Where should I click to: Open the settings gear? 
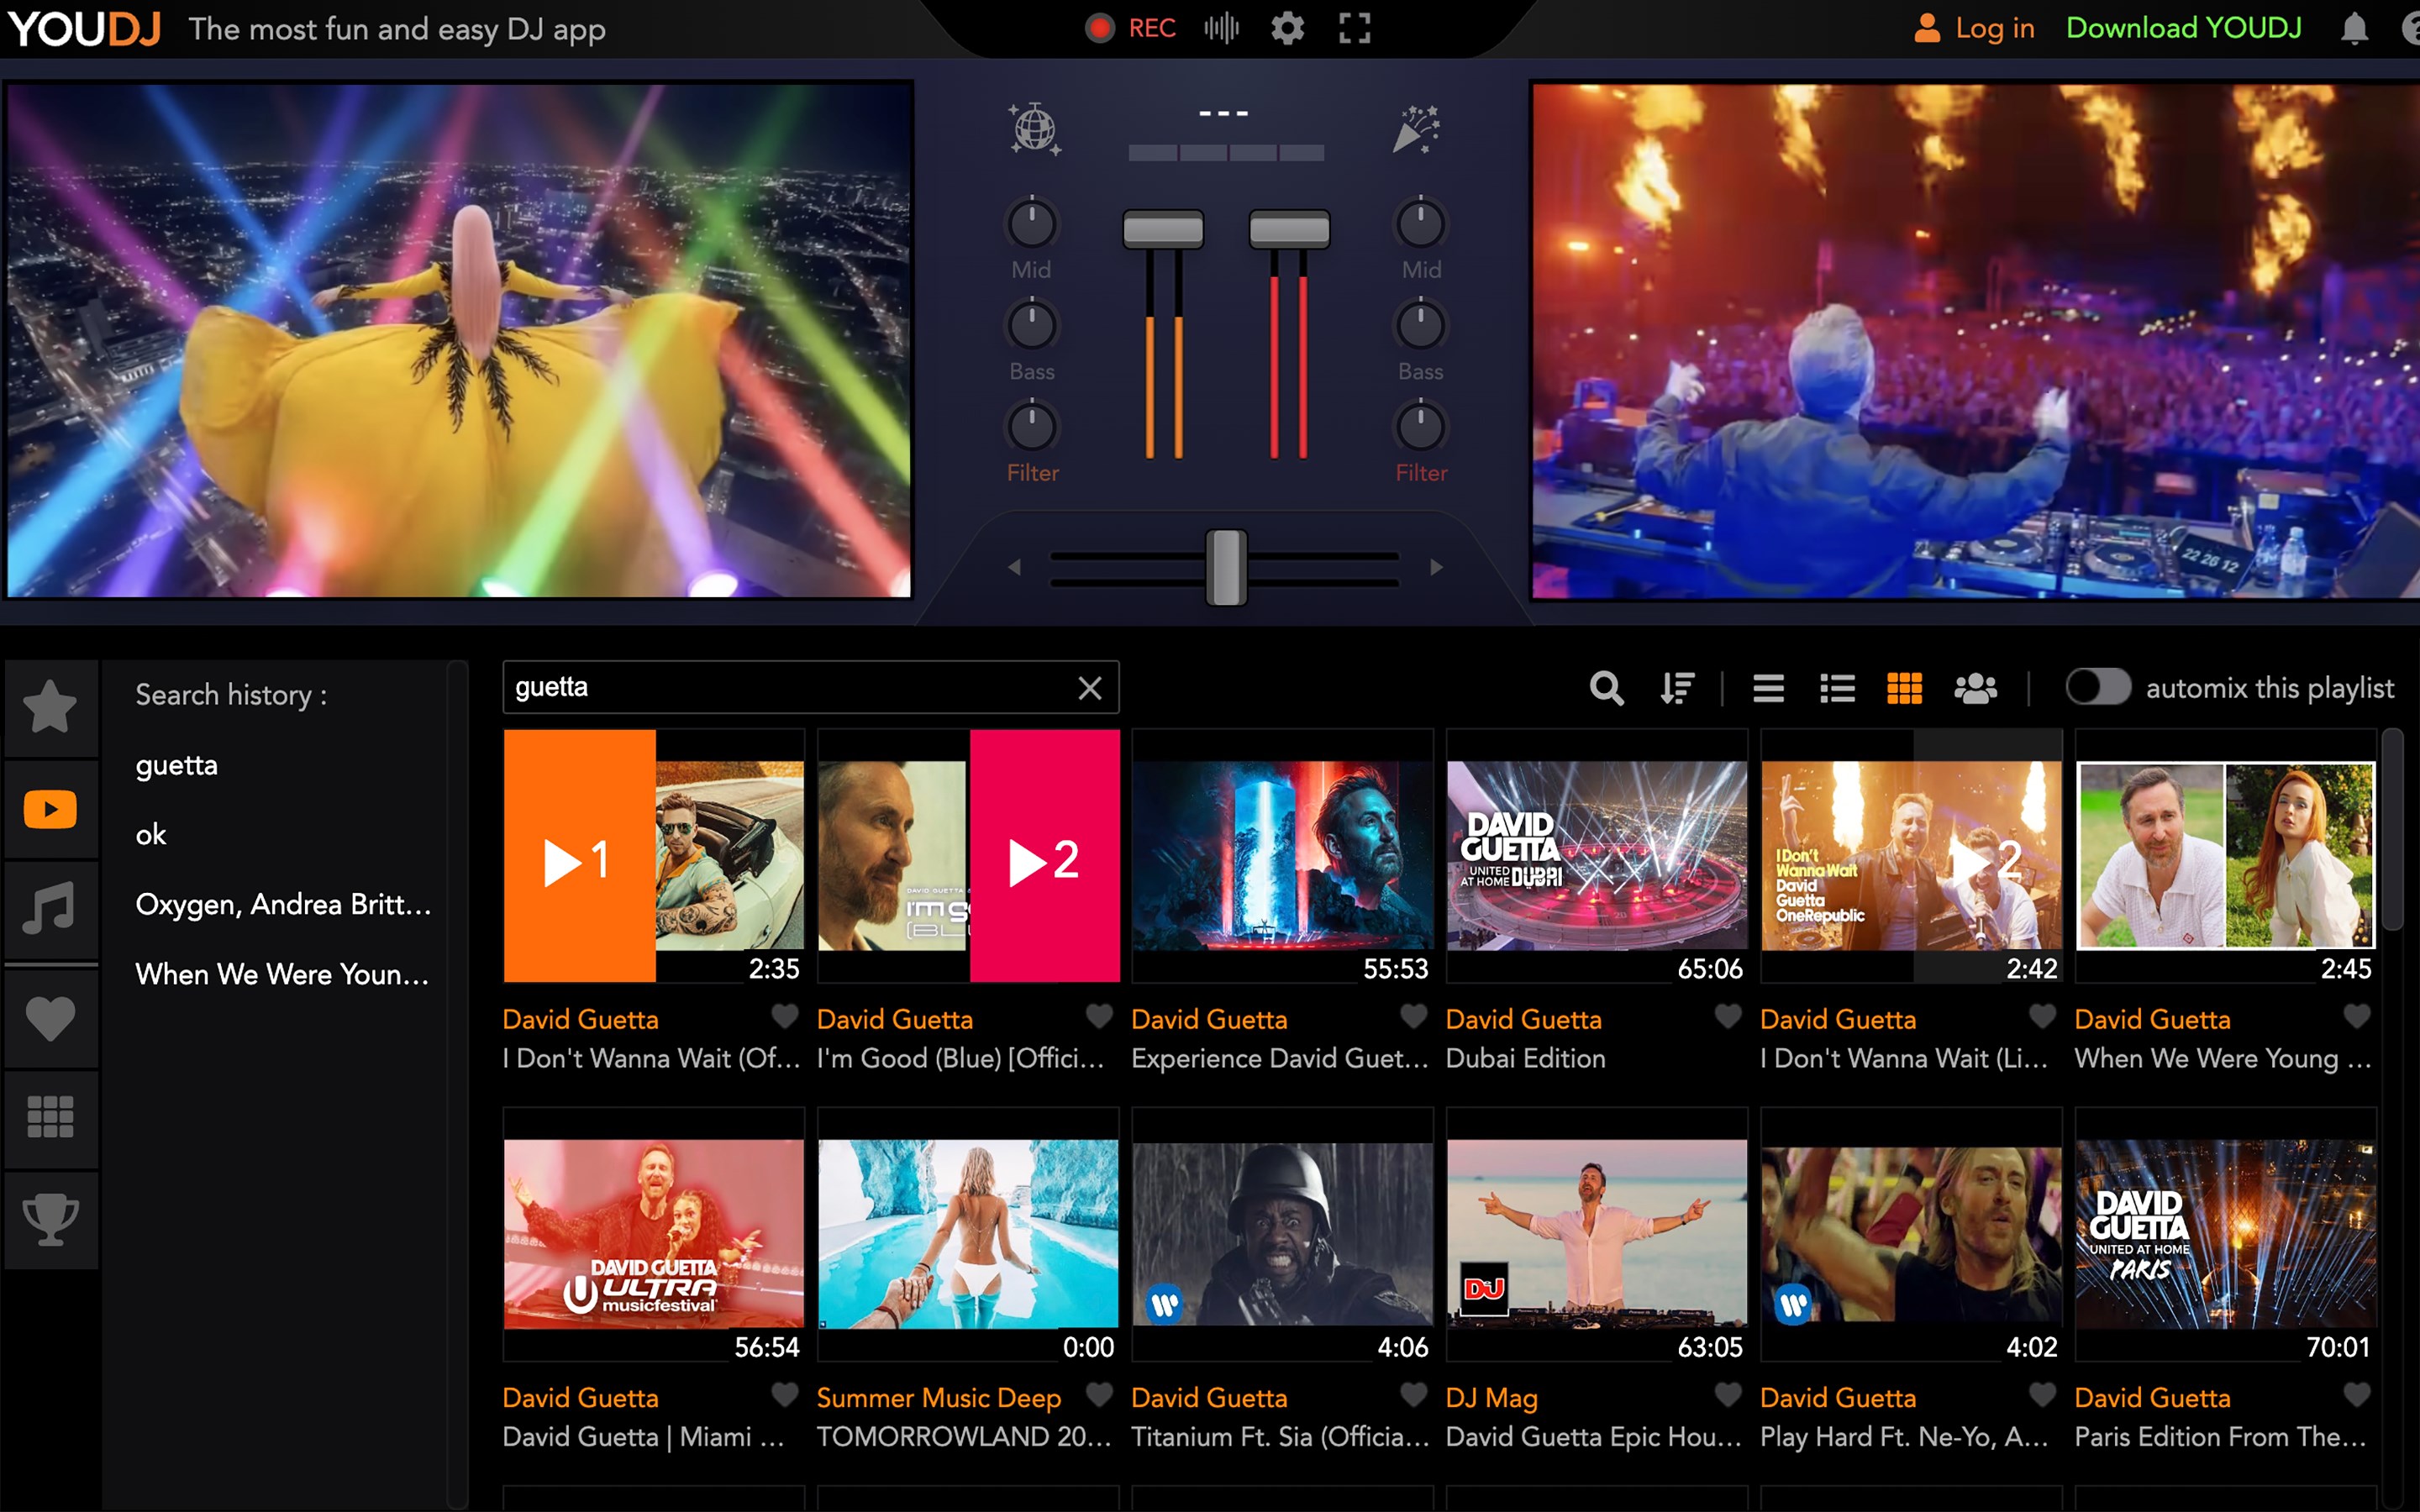pyautogui.click(x=1287, y=28)
